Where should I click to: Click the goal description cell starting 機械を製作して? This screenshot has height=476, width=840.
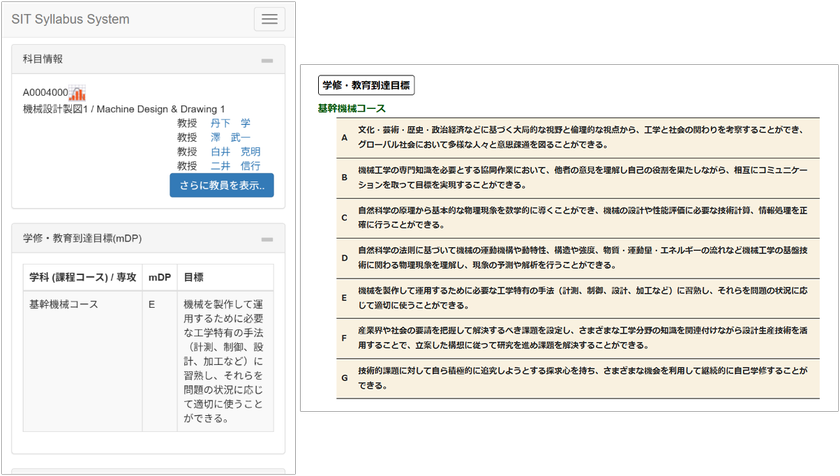(x=226, y=361)
